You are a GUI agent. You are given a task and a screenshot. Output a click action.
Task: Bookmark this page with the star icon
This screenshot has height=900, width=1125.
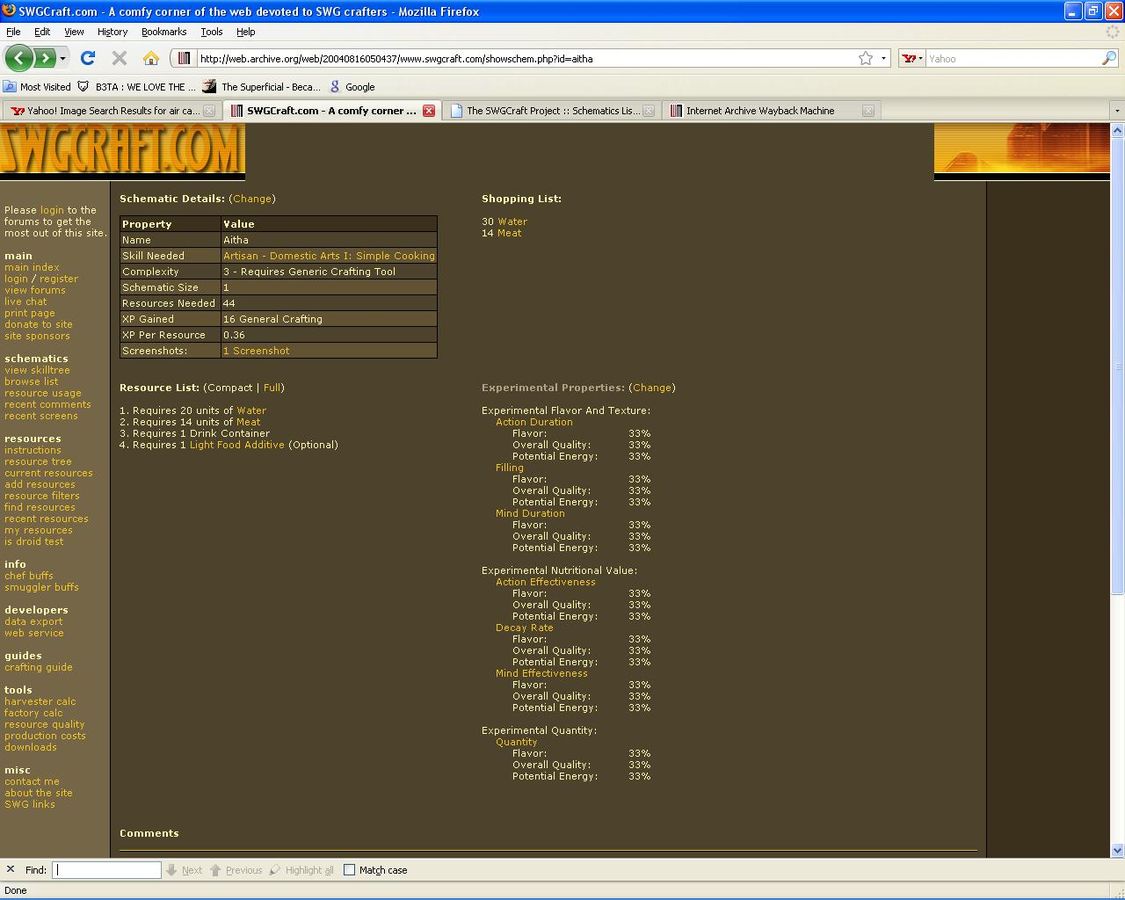(x=865, y=58)
